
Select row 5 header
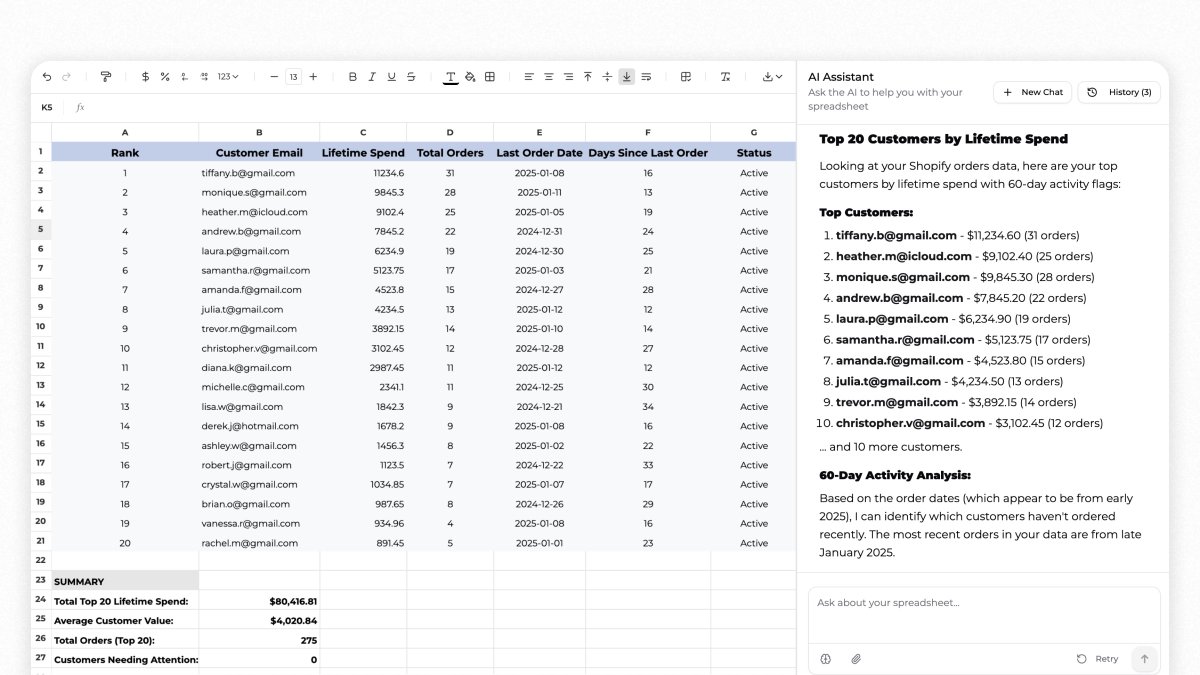click(41, 229)
